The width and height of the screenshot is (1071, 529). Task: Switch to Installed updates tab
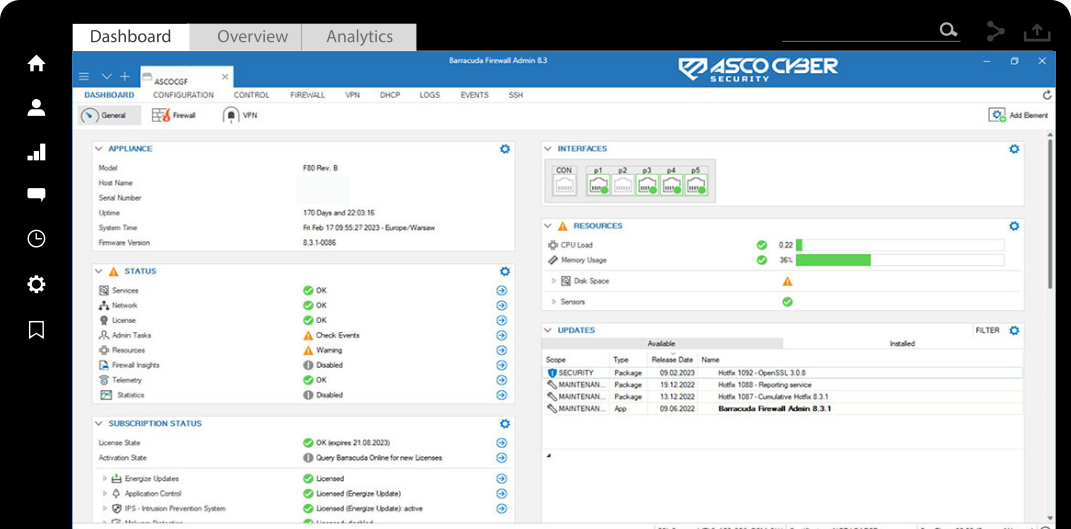point(902,344)
